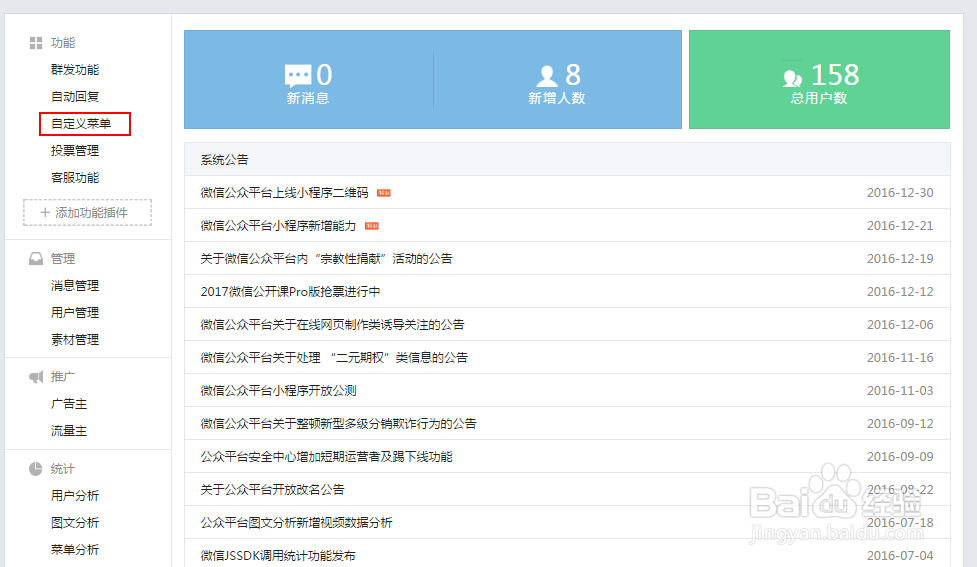Click the 管理 section heading text
The width and height of the screenshot is (977, 567).
coord(63,259)
